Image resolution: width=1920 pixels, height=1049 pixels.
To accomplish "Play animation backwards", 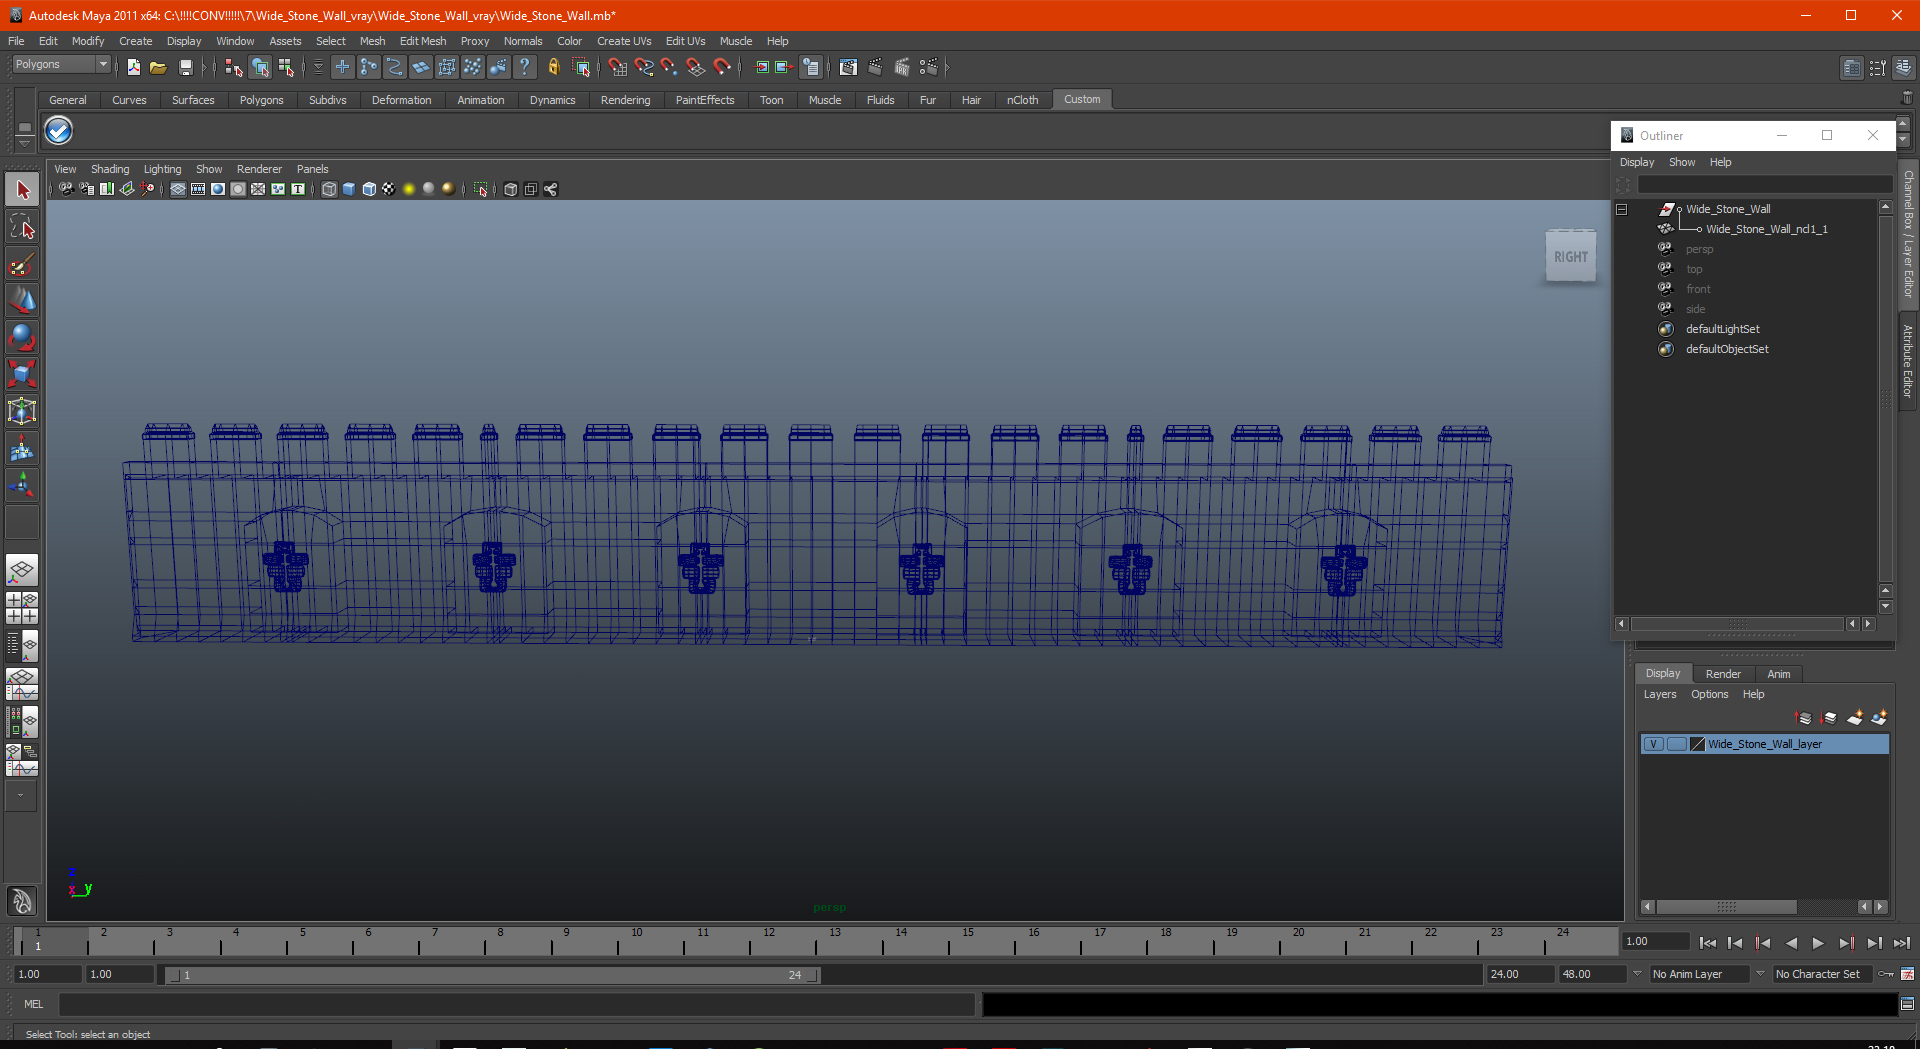I will (1791, 943).
